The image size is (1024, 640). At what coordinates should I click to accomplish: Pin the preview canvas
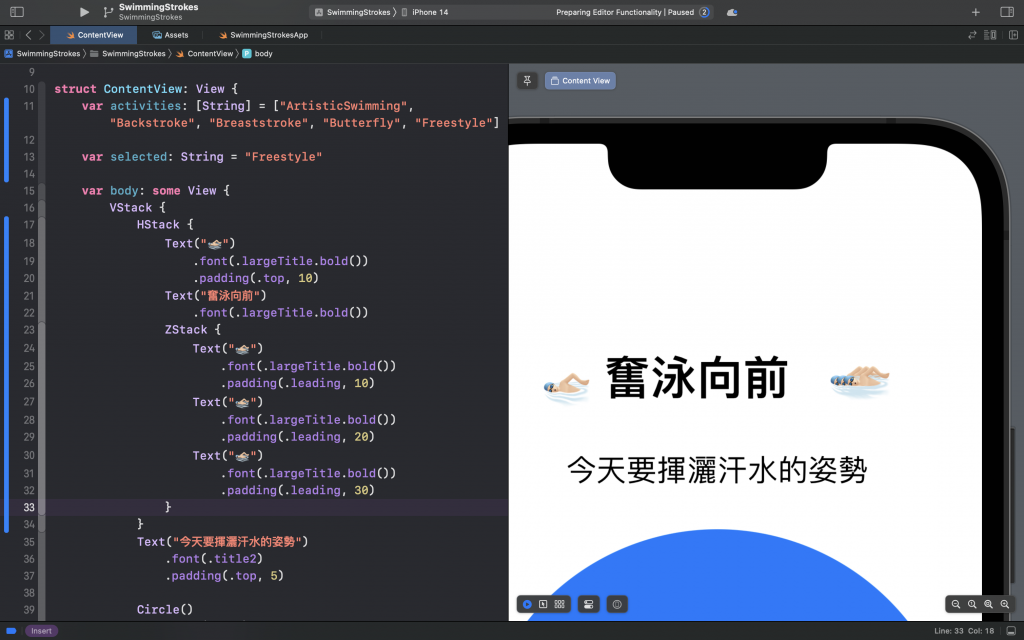pyautogui.click(x=527, y=80)
